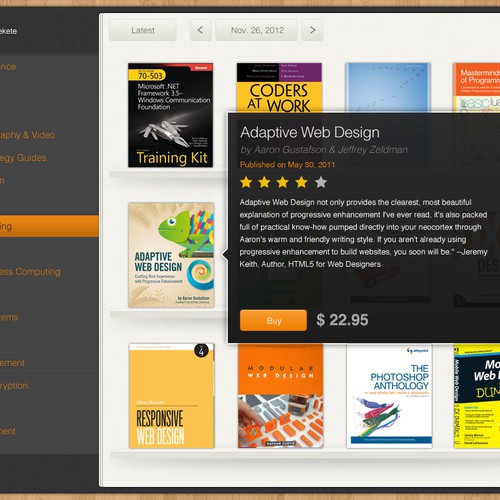500x500 pixels.
Task: Go to previous date with left arrow
Action: [200, 30]
